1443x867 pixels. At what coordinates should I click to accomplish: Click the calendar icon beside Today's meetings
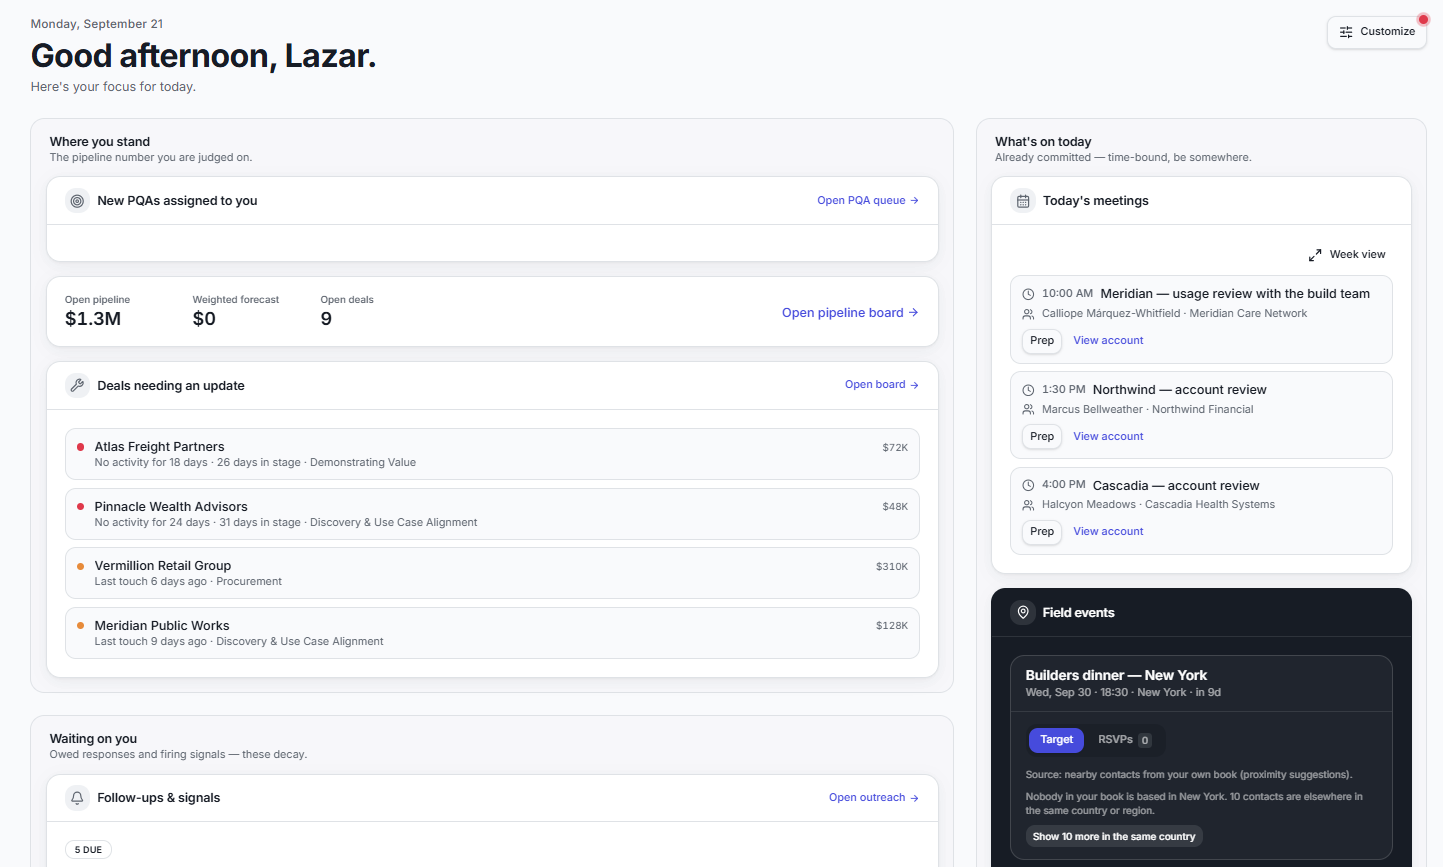pyautogui.click(x=1023, y=201)
